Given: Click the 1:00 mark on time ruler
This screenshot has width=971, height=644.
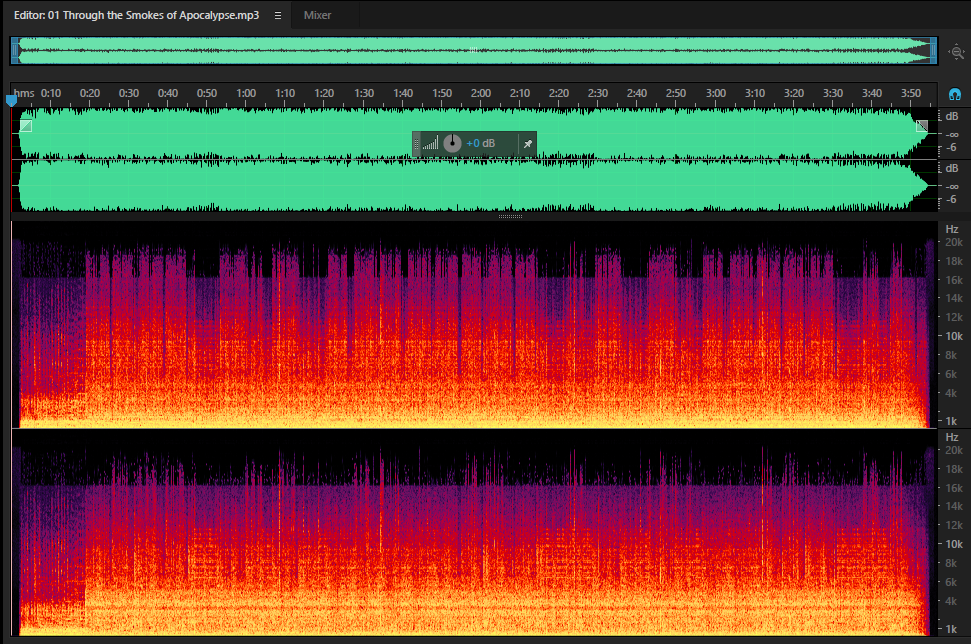Looking at the screenshot, I should [246, 93].
